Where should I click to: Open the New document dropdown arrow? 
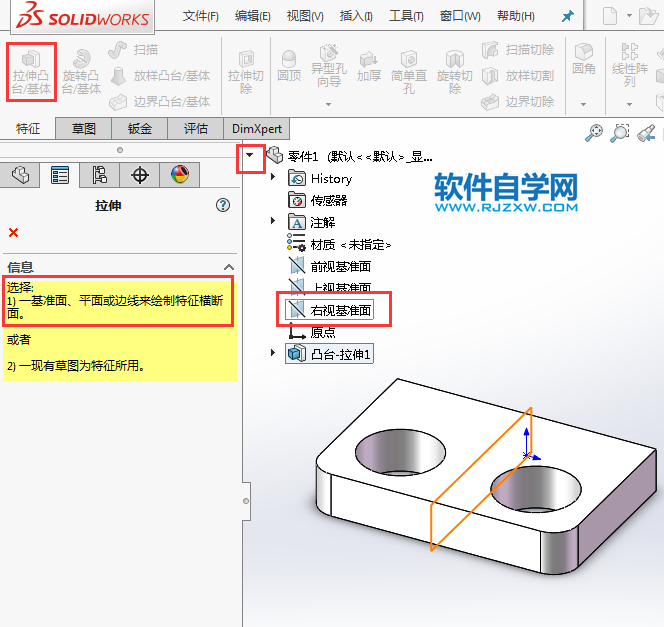click(x=629, y=16)
